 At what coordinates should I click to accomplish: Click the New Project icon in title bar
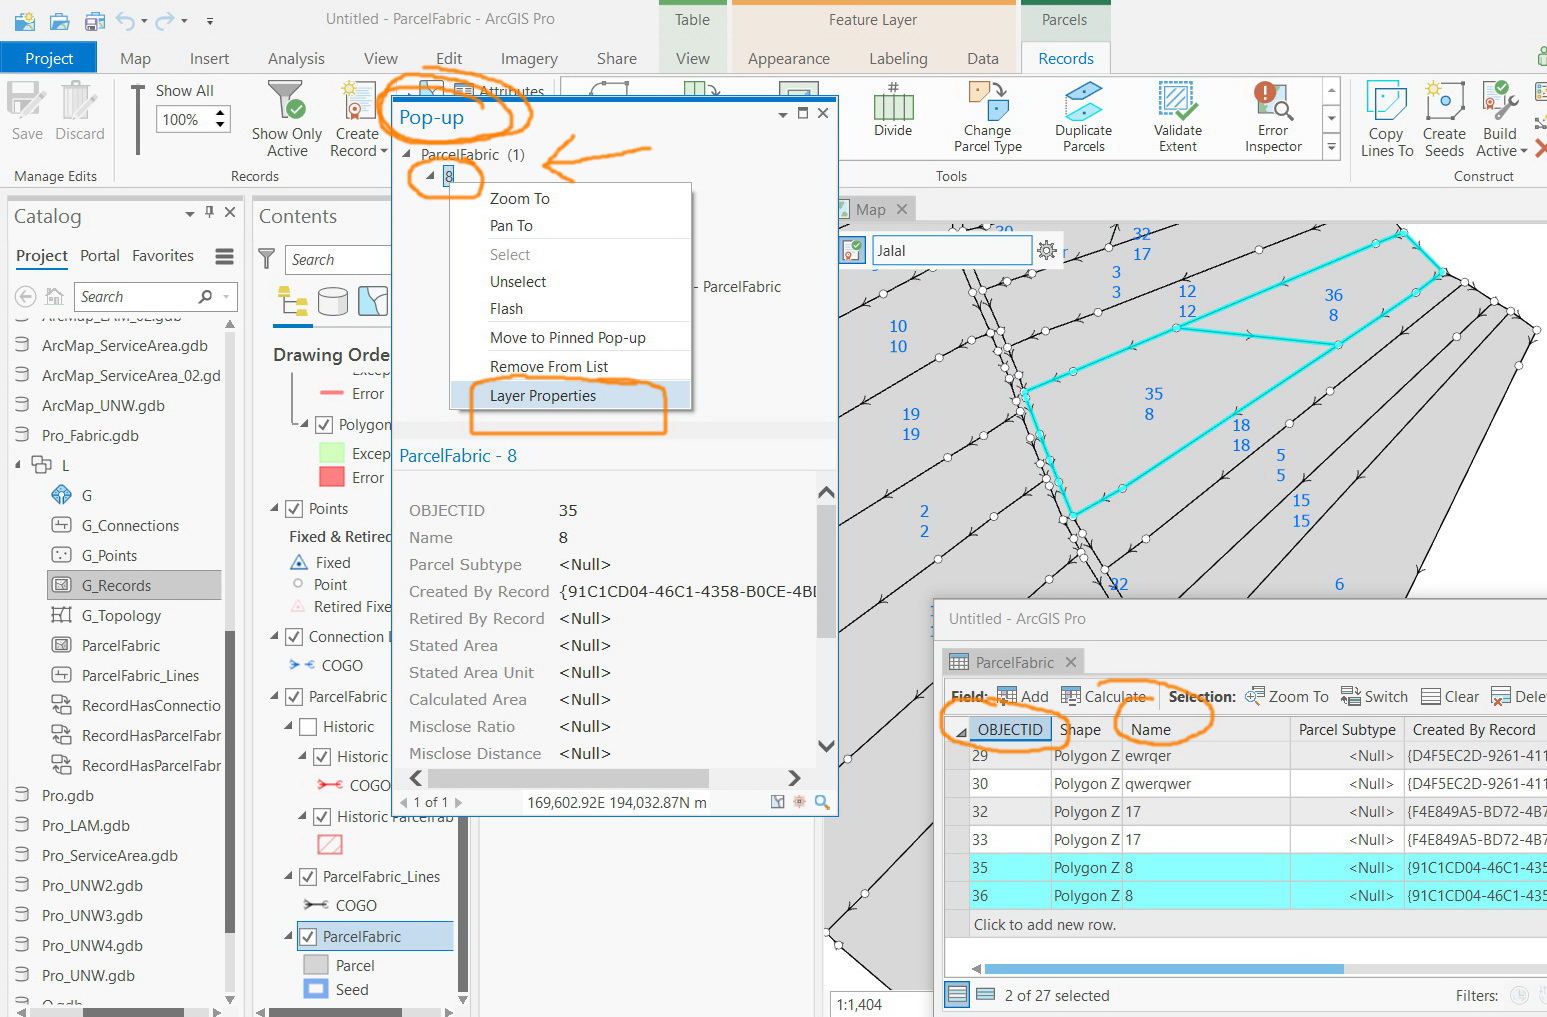pos(26,20)
